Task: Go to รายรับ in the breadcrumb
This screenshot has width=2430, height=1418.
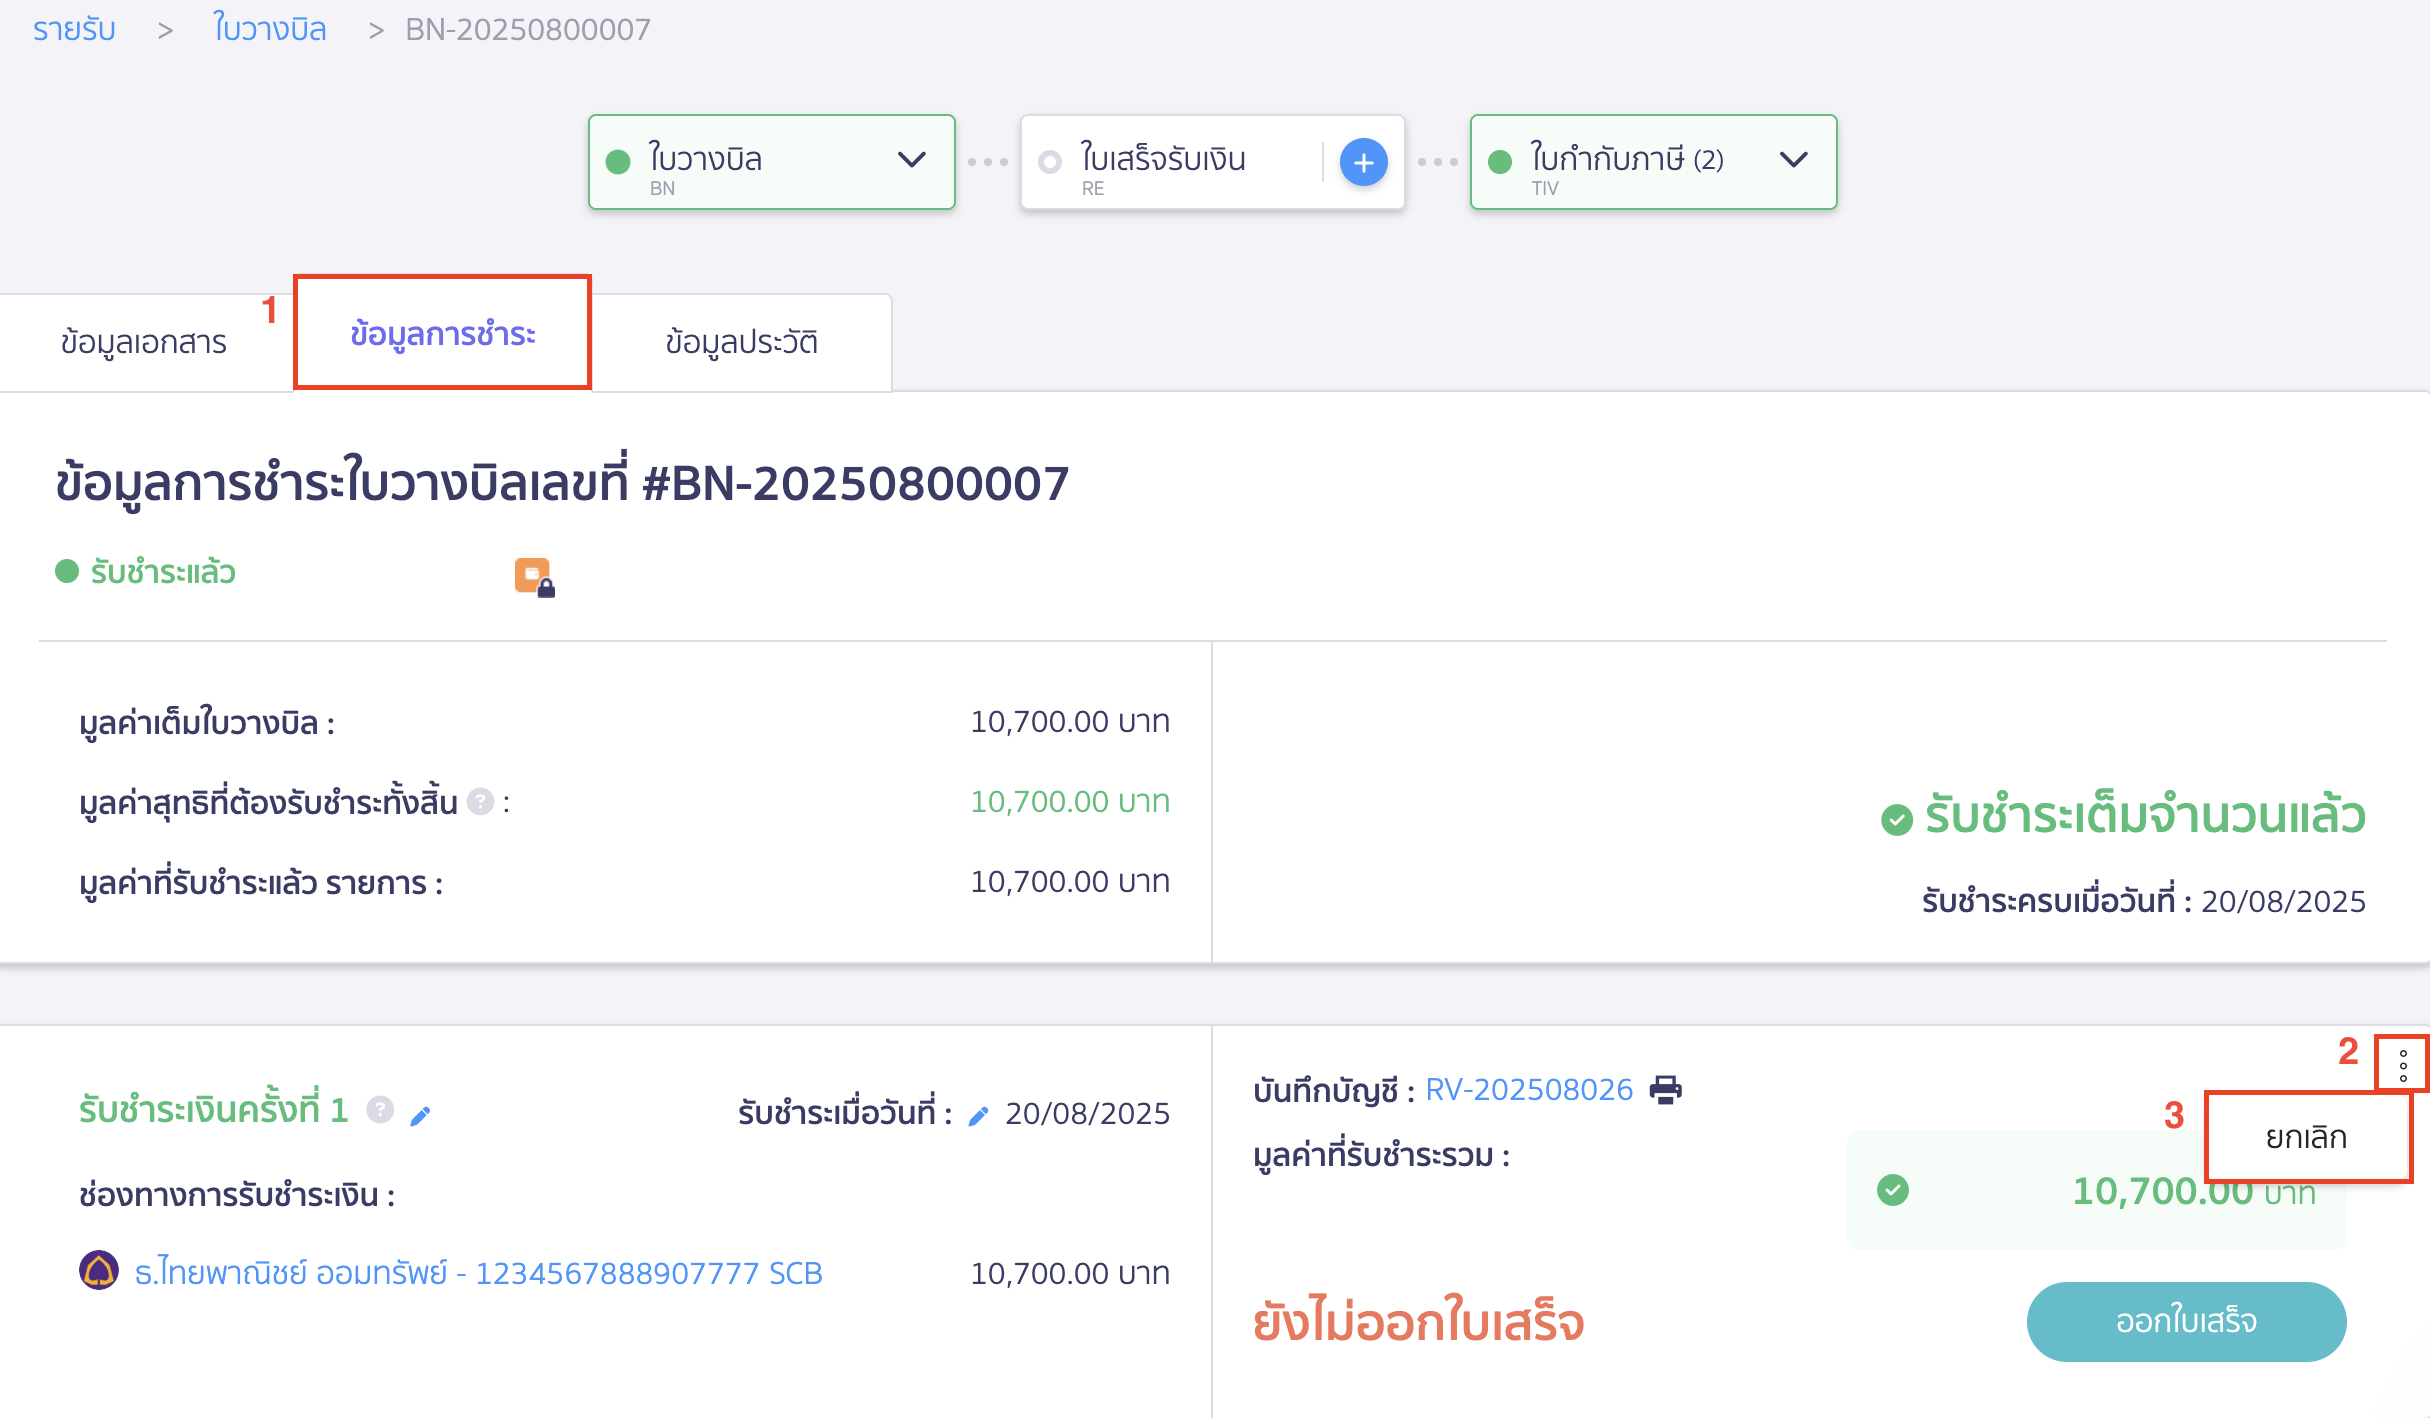Action: (x=74, y=29)
